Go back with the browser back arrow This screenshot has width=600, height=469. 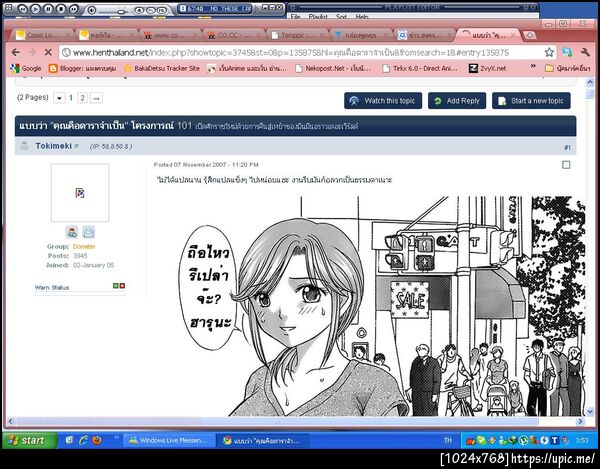[16, 52]
